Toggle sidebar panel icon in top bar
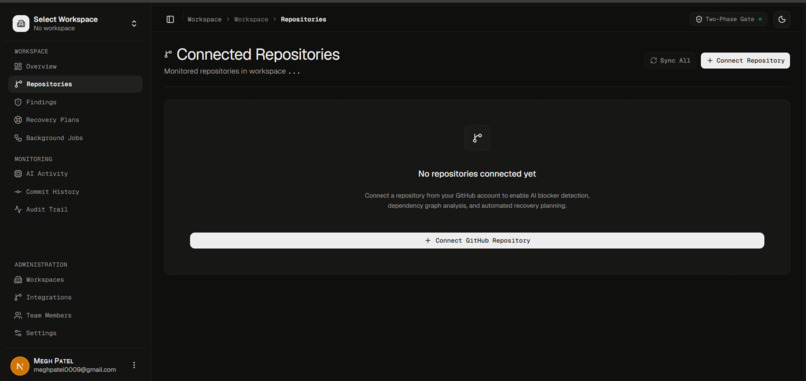The height and width of the screenshot is (381, 806). [170, 20]
